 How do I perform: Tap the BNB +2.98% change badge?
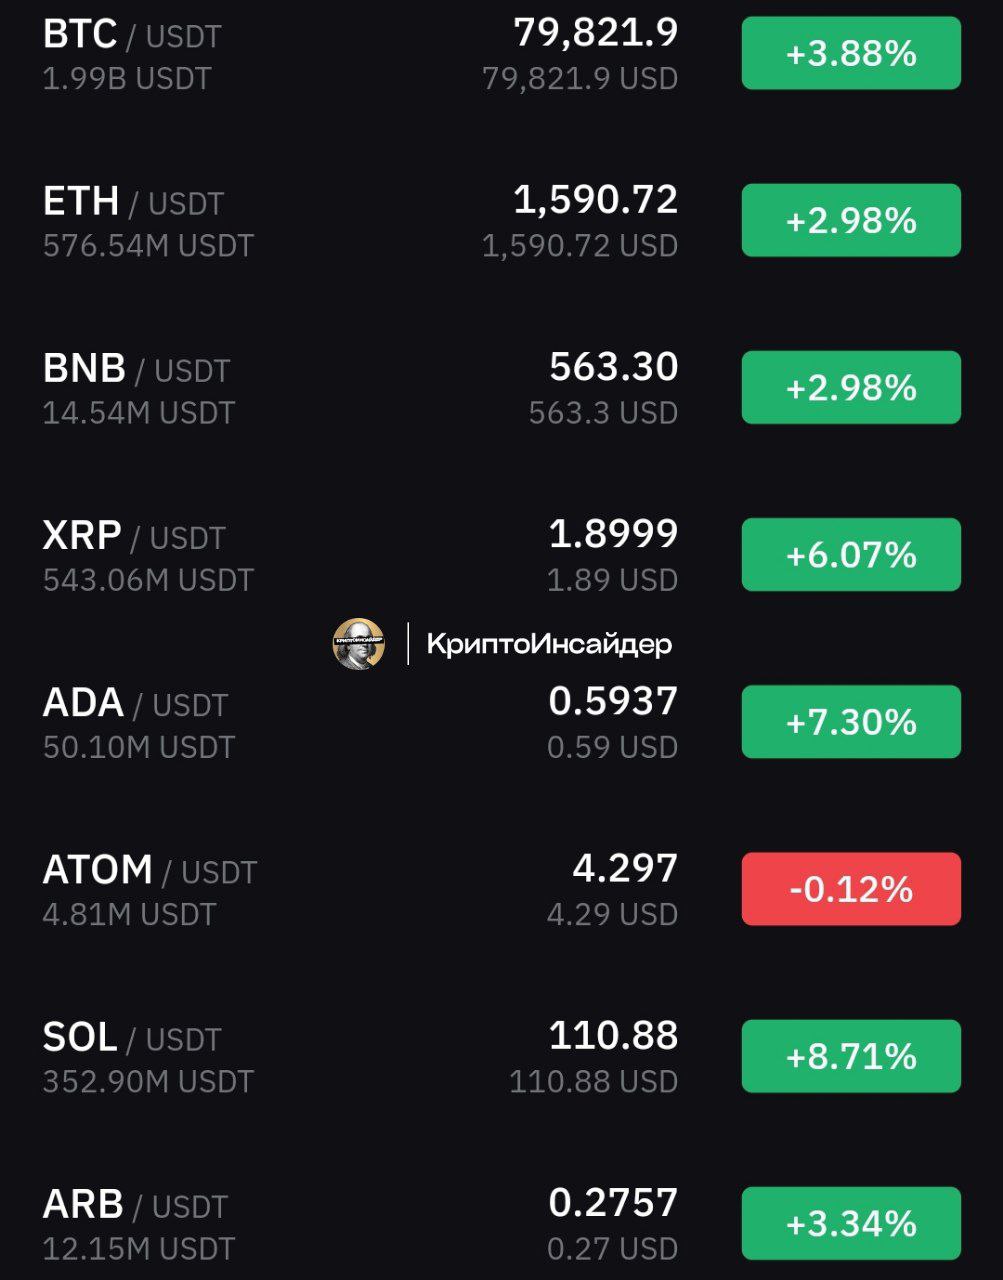[851, 387]
